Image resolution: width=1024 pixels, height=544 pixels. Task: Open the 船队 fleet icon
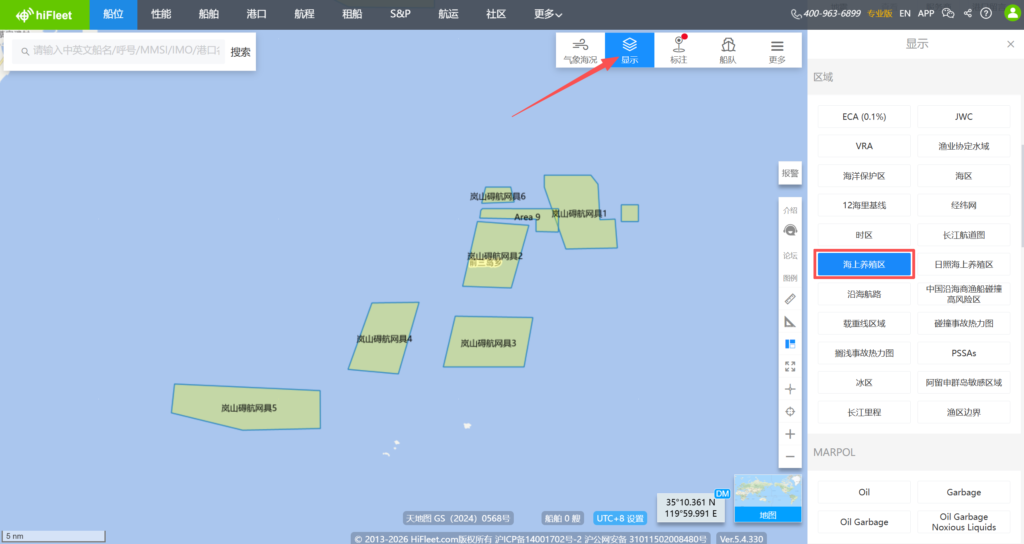click(x=728, y=50)
